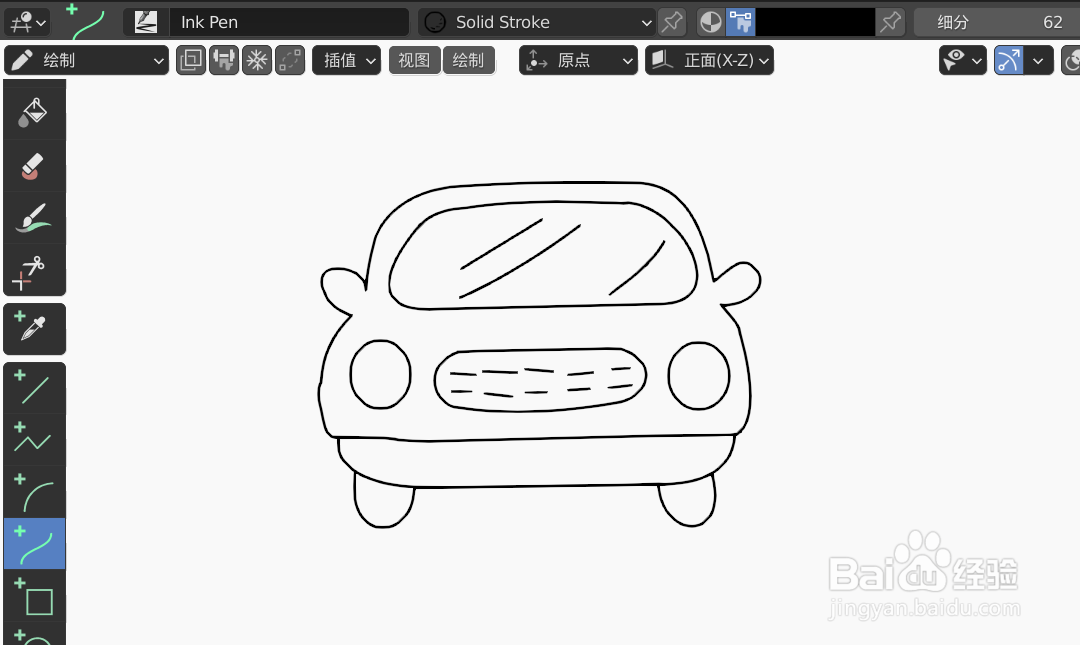
Task: Select the Polyline tool
Action: [x=34, y=440]
